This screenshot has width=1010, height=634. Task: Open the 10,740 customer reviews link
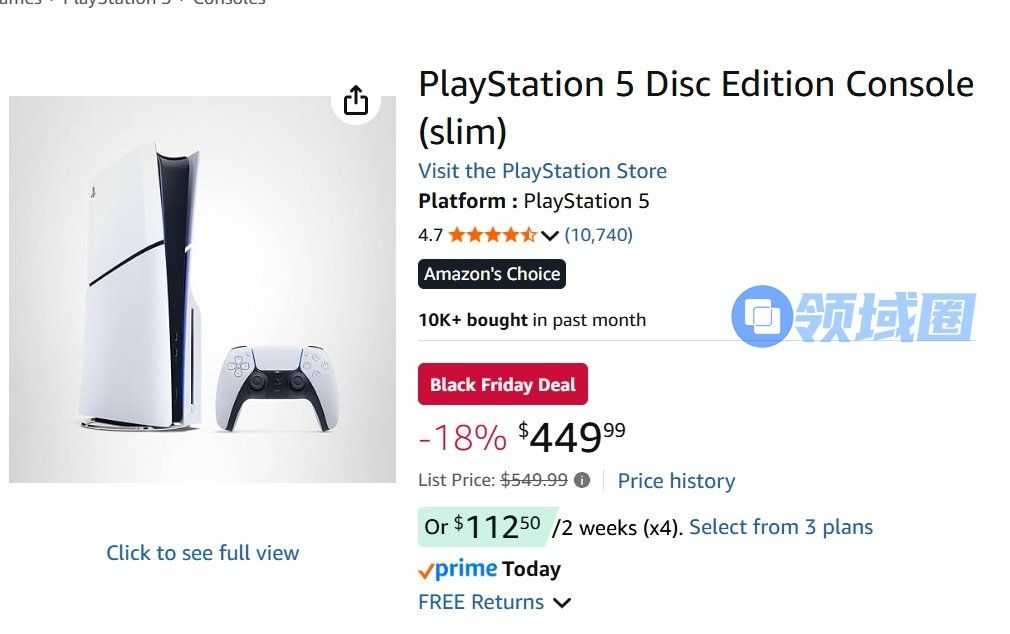click(598, 235)
